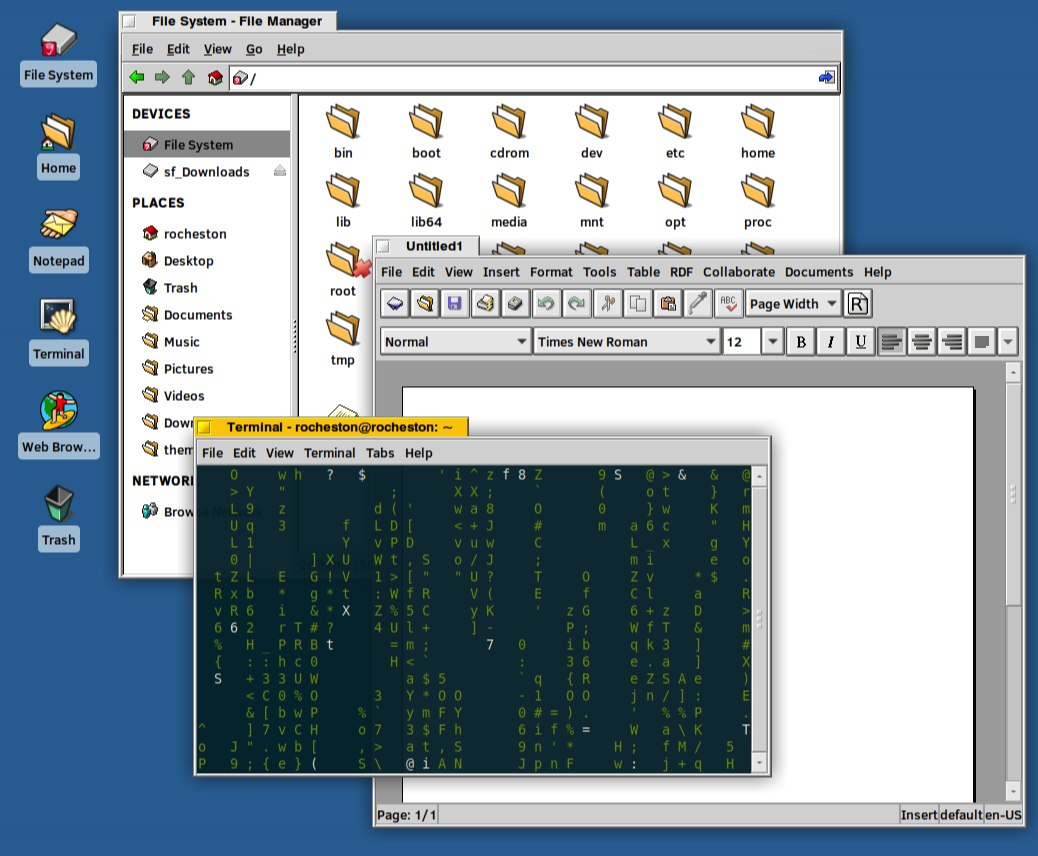Open the Table menu in Untitled1
This screenshot has width=1038, height=856.
(x=643, y=272)
